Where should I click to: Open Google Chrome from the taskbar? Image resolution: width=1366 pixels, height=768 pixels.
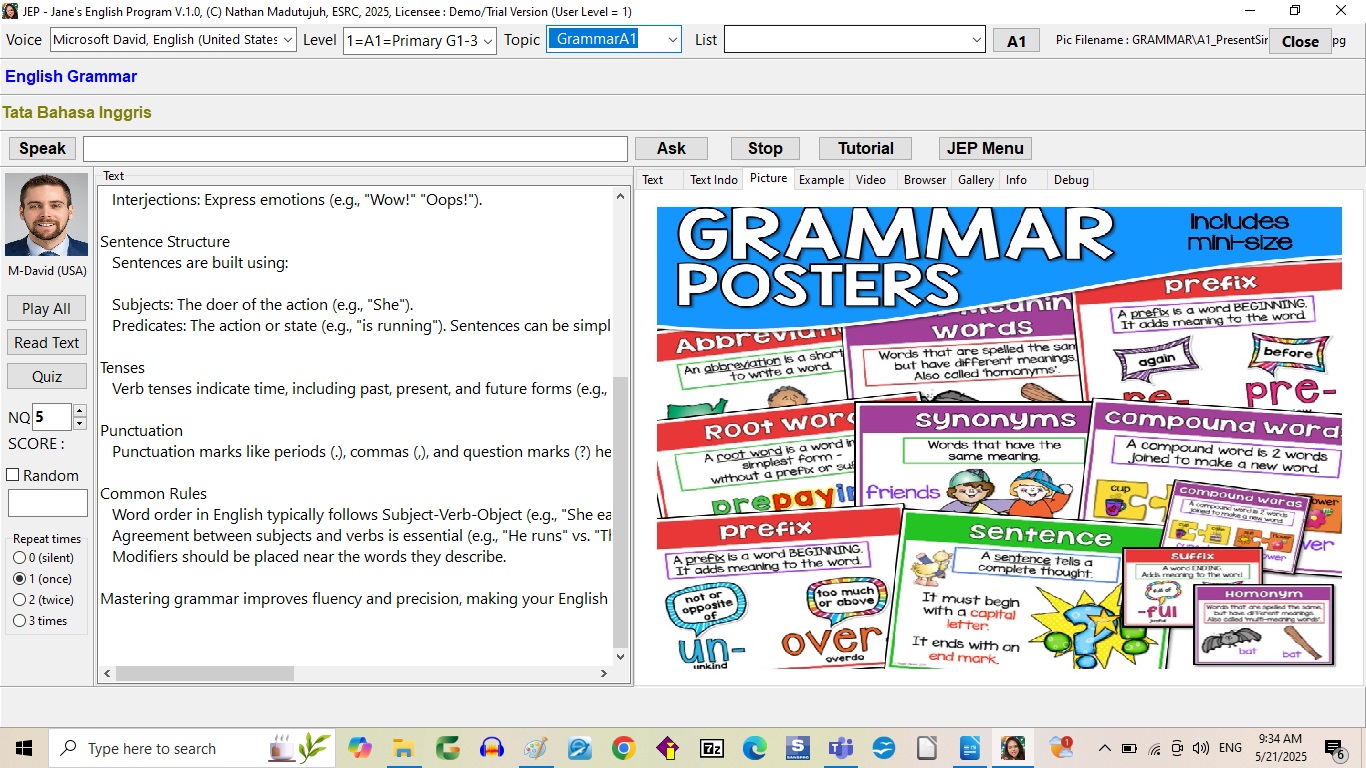tap(624, 748)
